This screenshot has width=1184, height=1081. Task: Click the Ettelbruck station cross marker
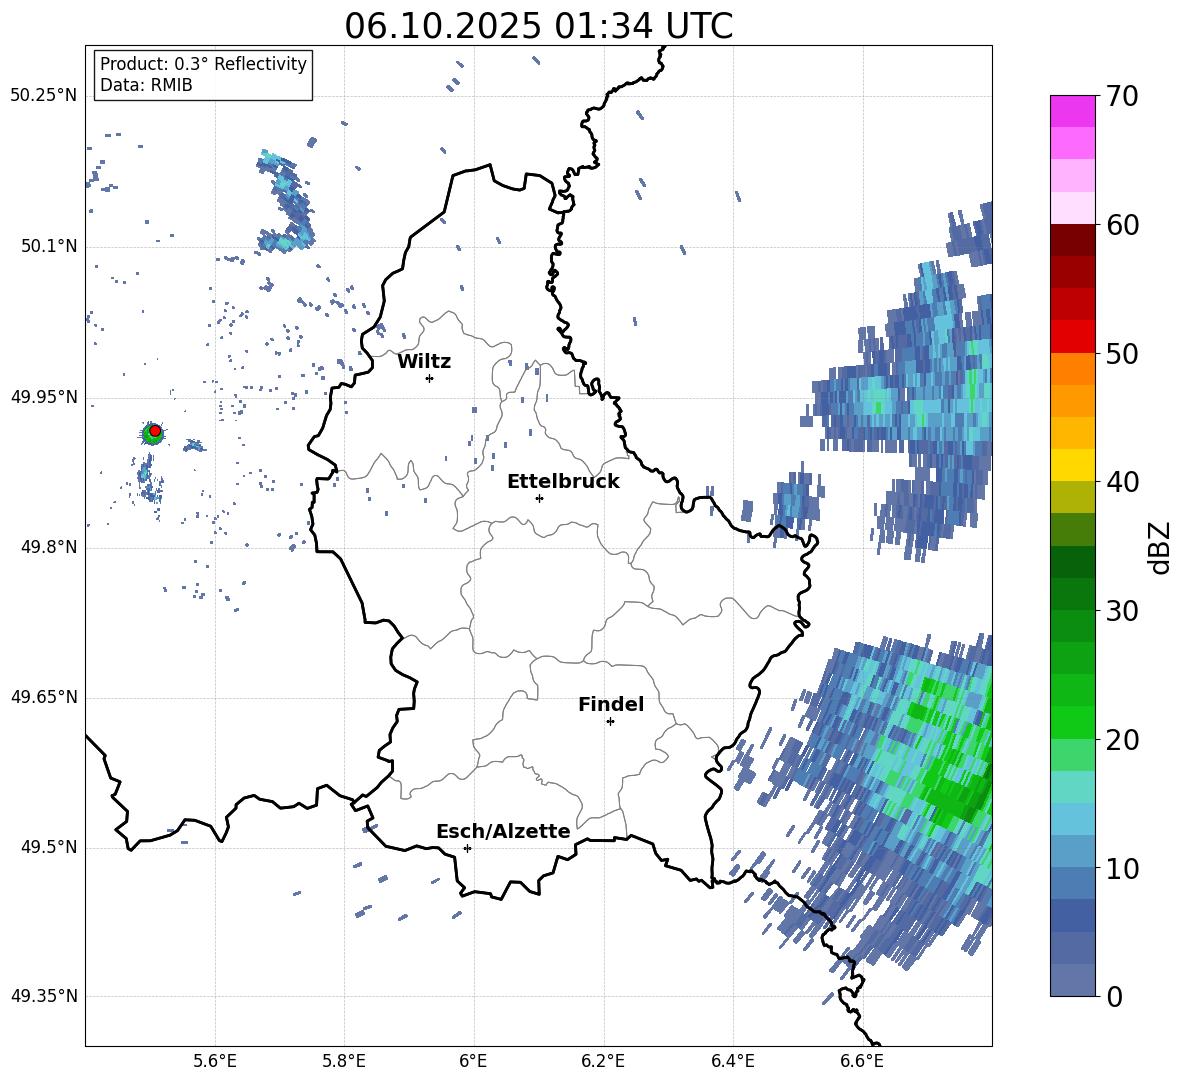pyautogui.click(x=539, y=498)
